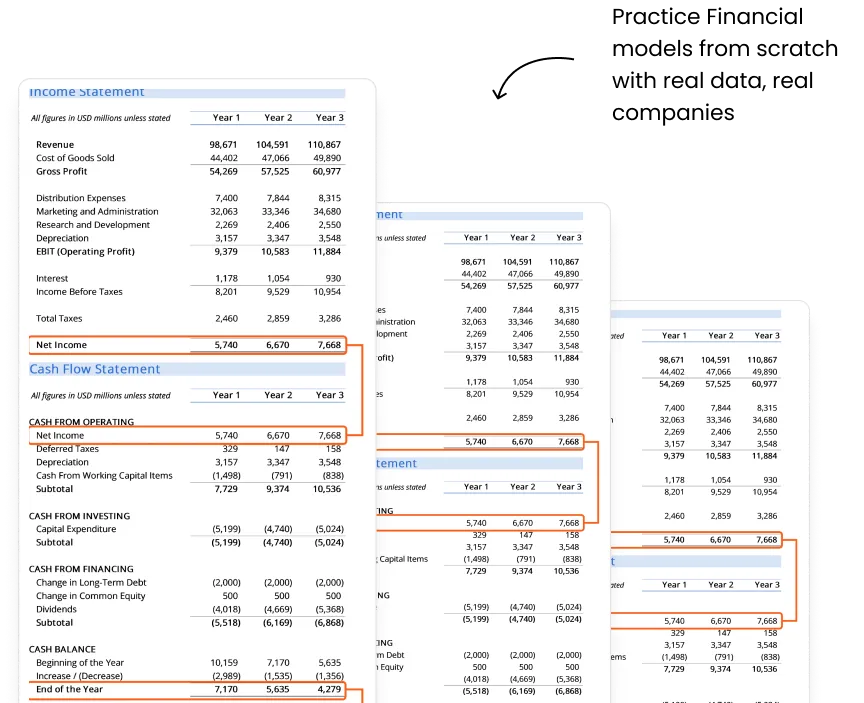Click the 'Total Taxes' label on front sheet

(58, 318)
